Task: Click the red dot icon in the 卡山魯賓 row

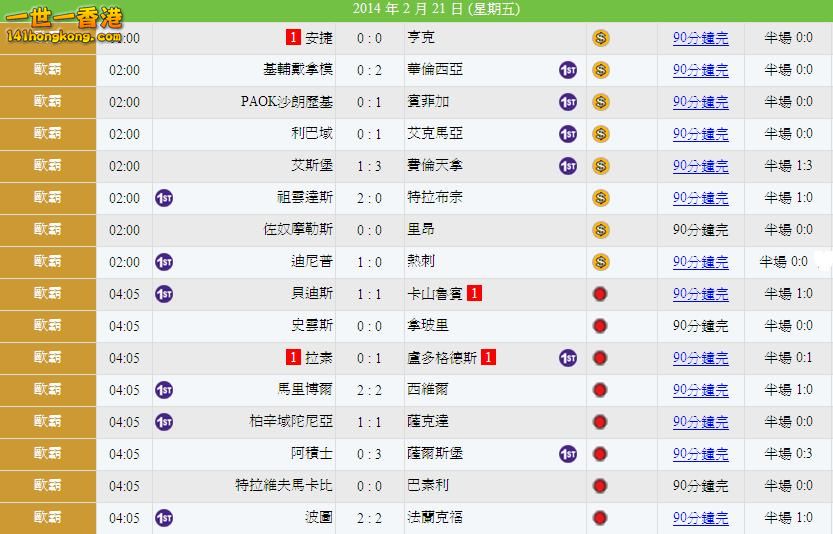Action: [x=600, y=294]
